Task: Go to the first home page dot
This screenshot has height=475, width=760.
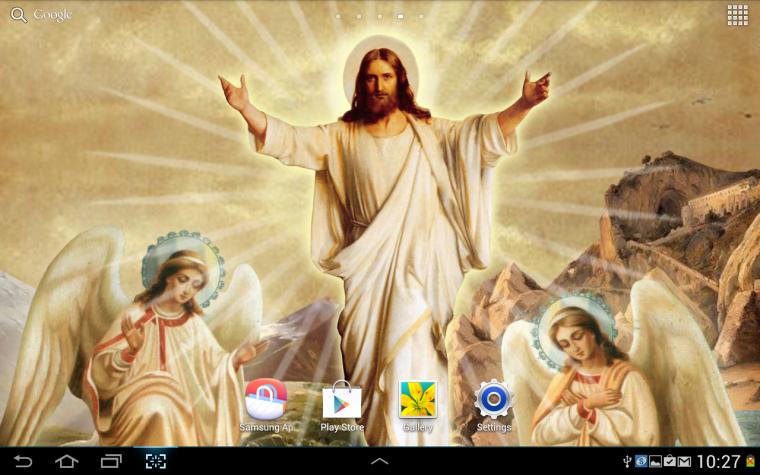Action: (338, 16)
